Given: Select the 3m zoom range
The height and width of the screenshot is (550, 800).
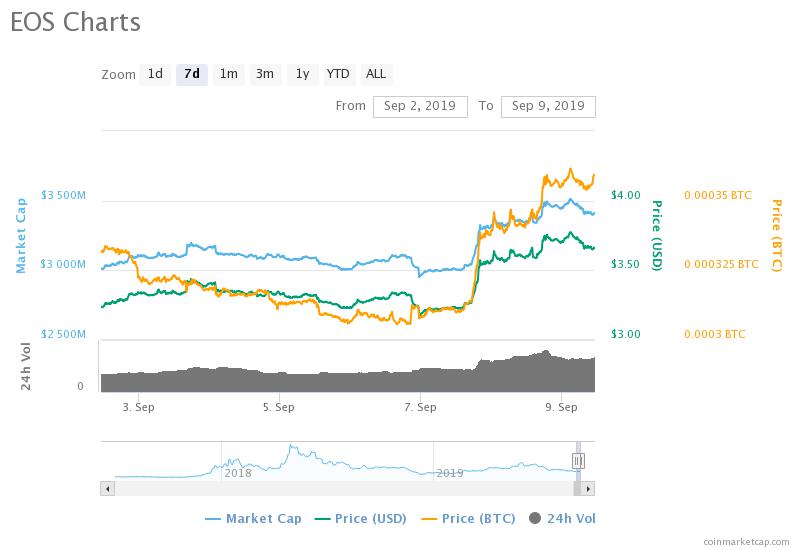Looking at the screenshot, I should point(265,74).
